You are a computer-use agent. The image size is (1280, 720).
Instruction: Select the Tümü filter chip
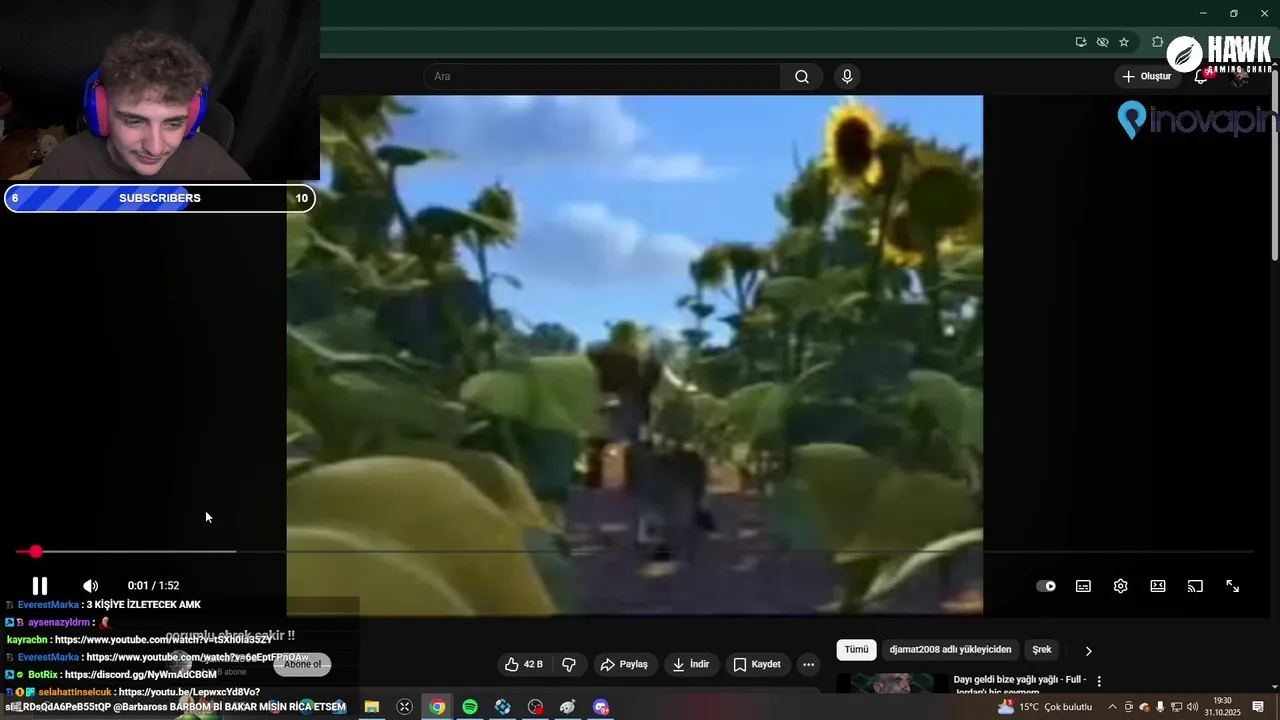click(x=857, y=650)
